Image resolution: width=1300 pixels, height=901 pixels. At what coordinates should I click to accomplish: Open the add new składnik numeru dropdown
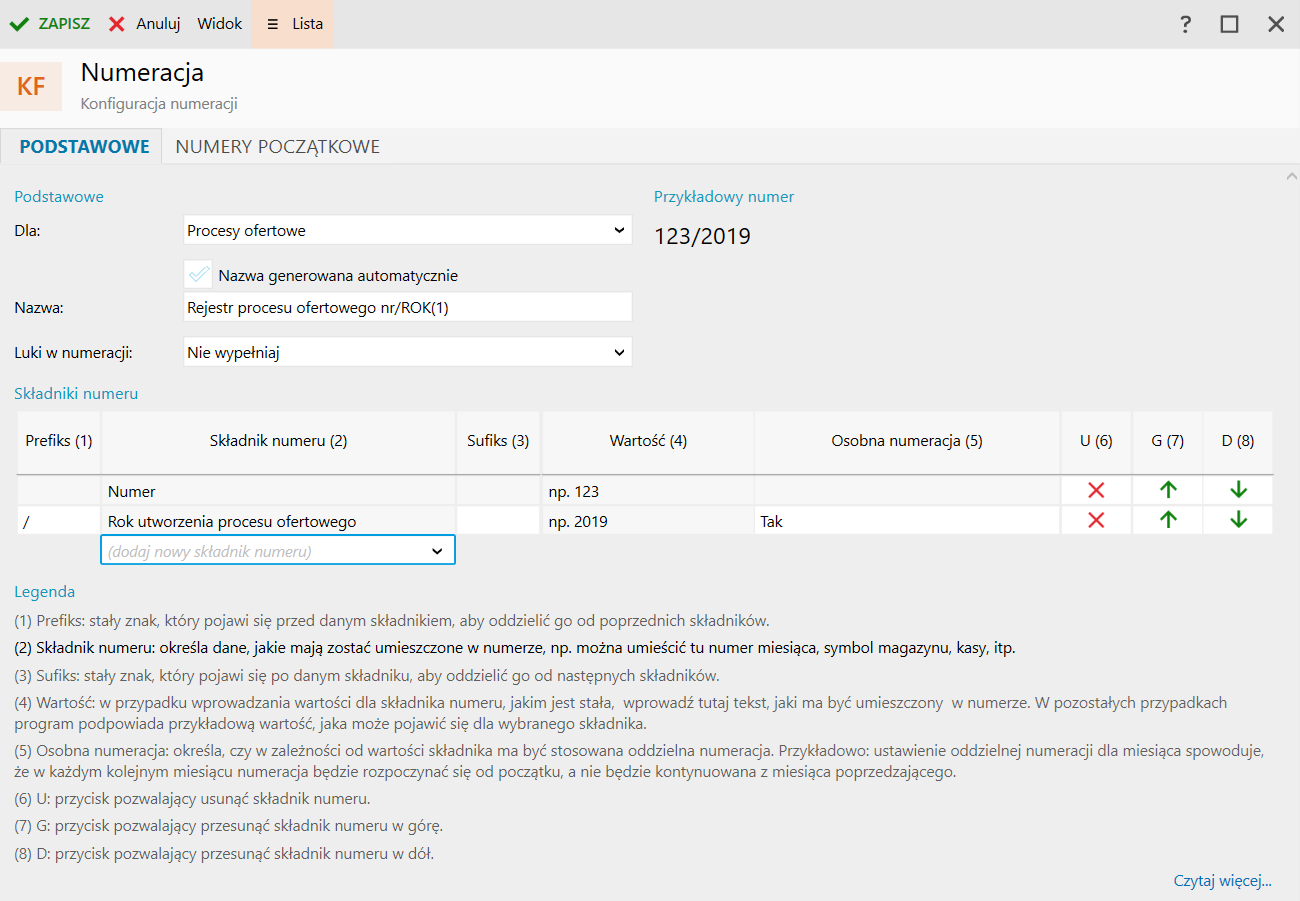pos(278,550)
